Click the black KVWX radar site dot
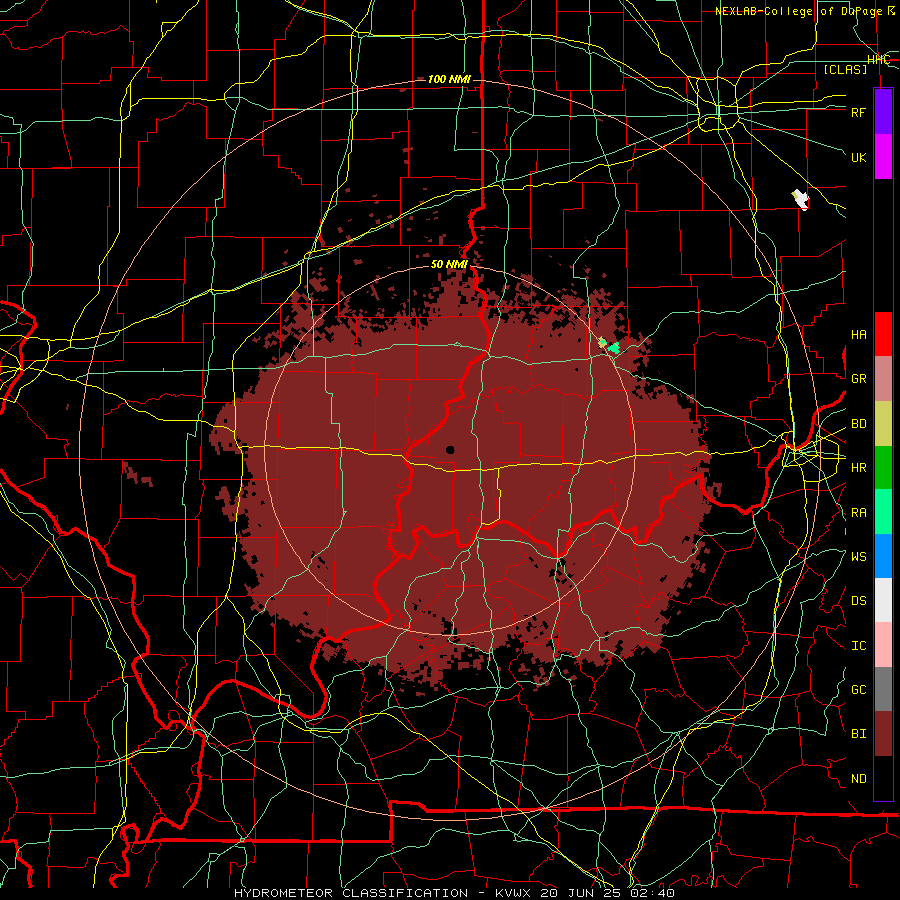Viewport: 900px width, 900px height. pos(450,450)
